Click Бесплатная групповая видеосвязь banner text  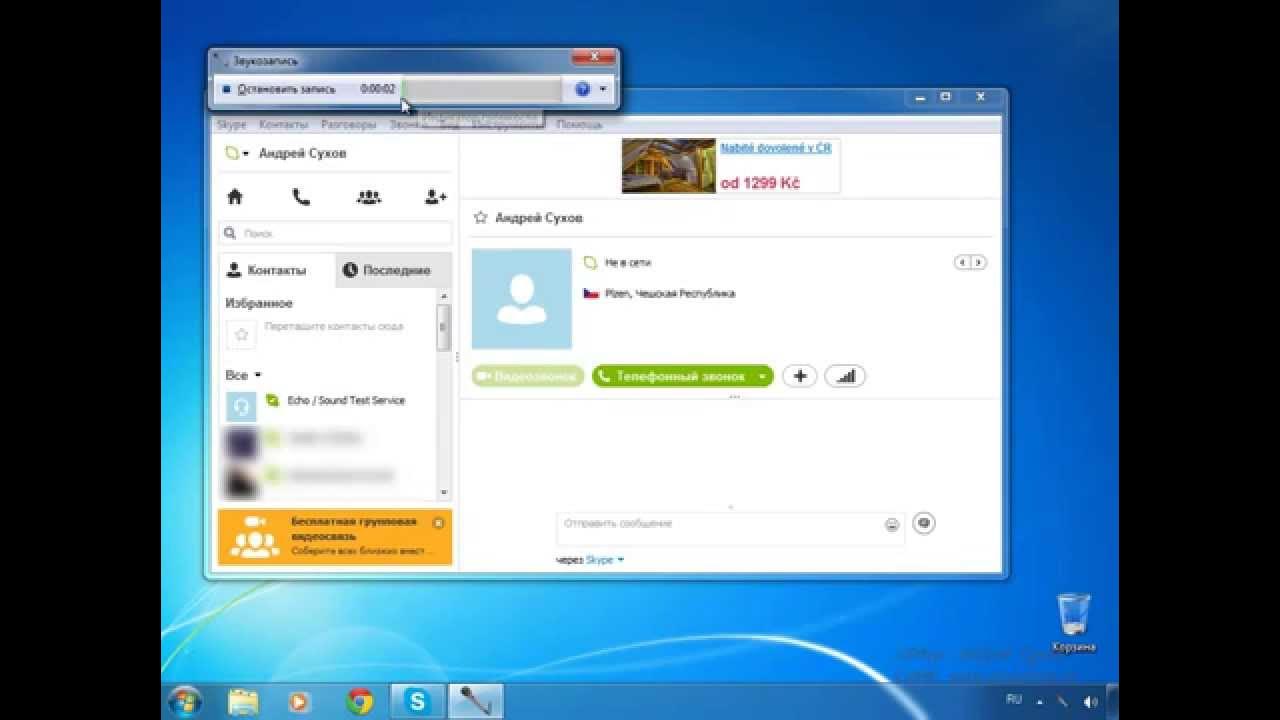coord(353,528)
